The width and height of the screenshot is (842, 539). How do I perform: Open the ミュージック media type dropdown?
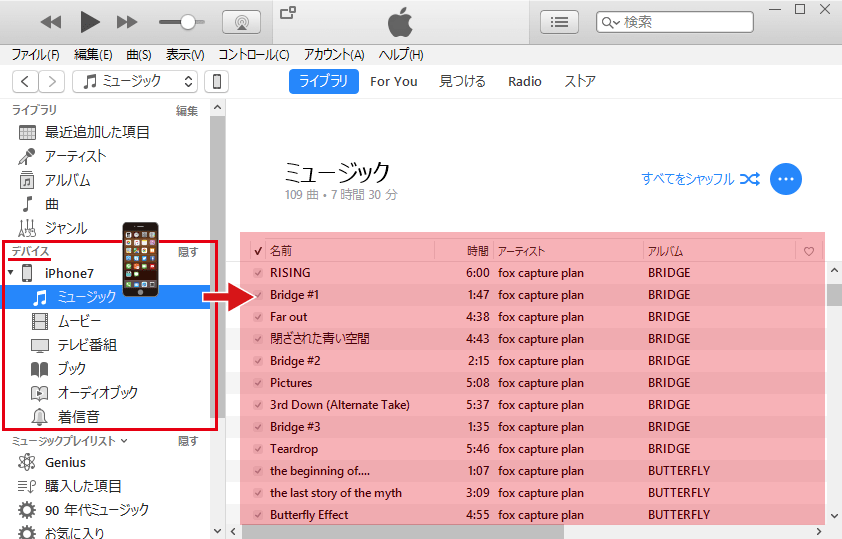coord(135,82)
